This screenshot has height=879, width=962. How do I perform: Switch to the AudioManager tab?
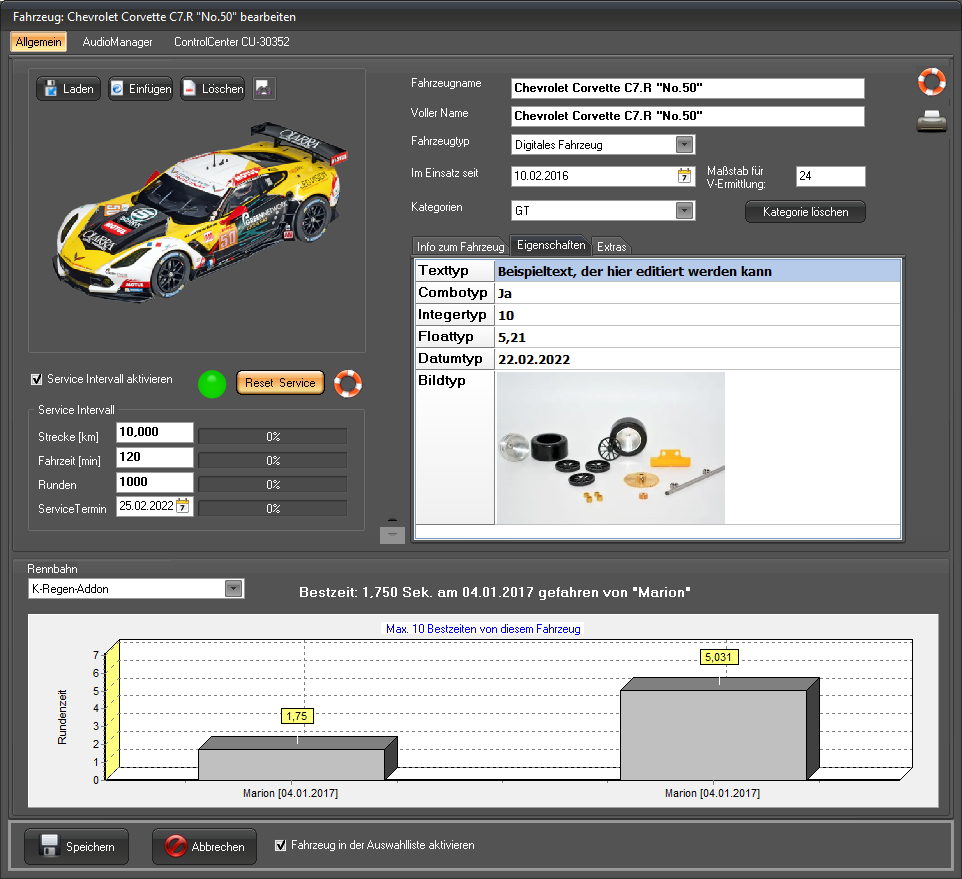click(118, 42)
